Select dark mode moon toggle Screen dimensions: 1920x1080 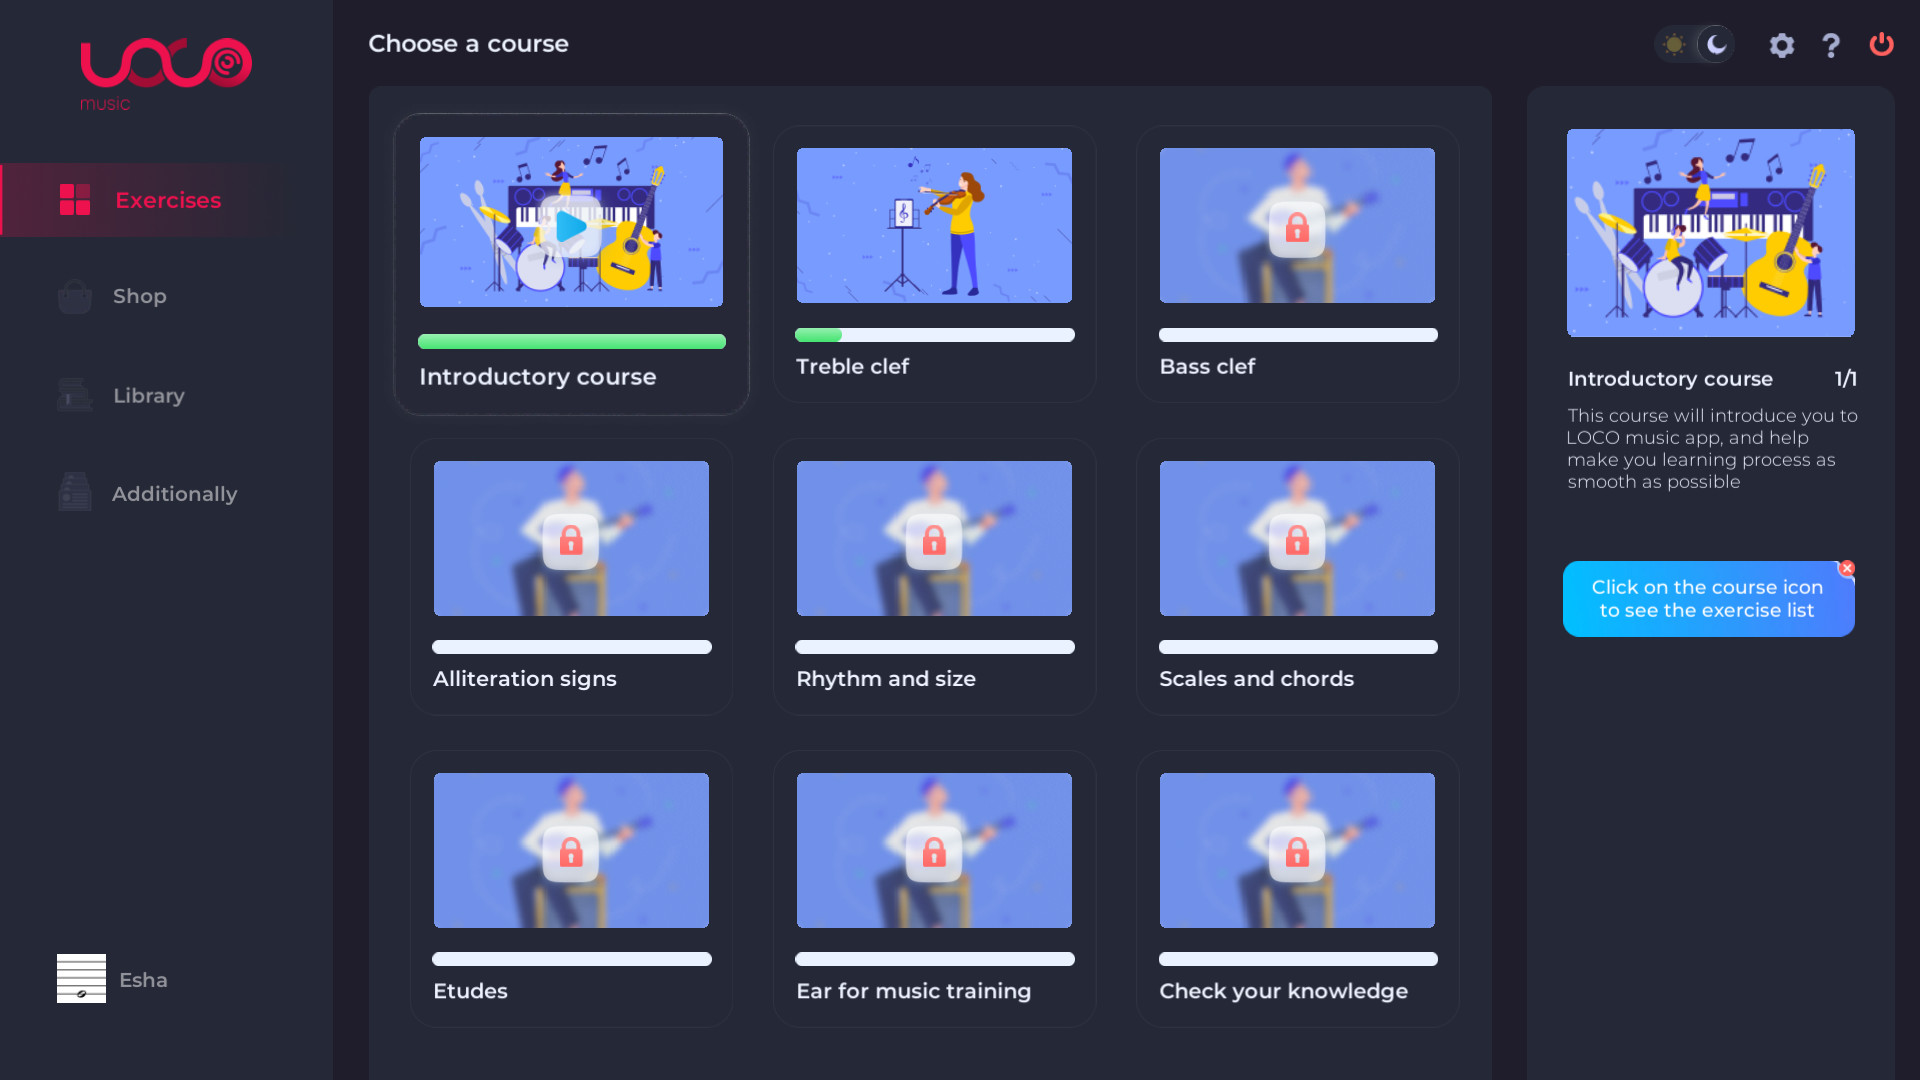click(x=1716, y=45)
